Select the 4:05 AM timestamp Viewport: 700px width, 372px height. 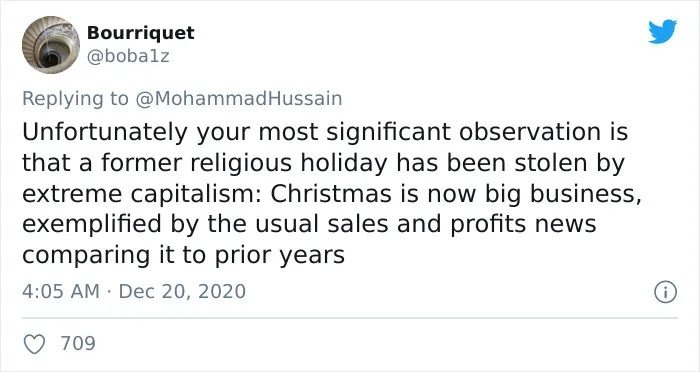pos(61,291)
